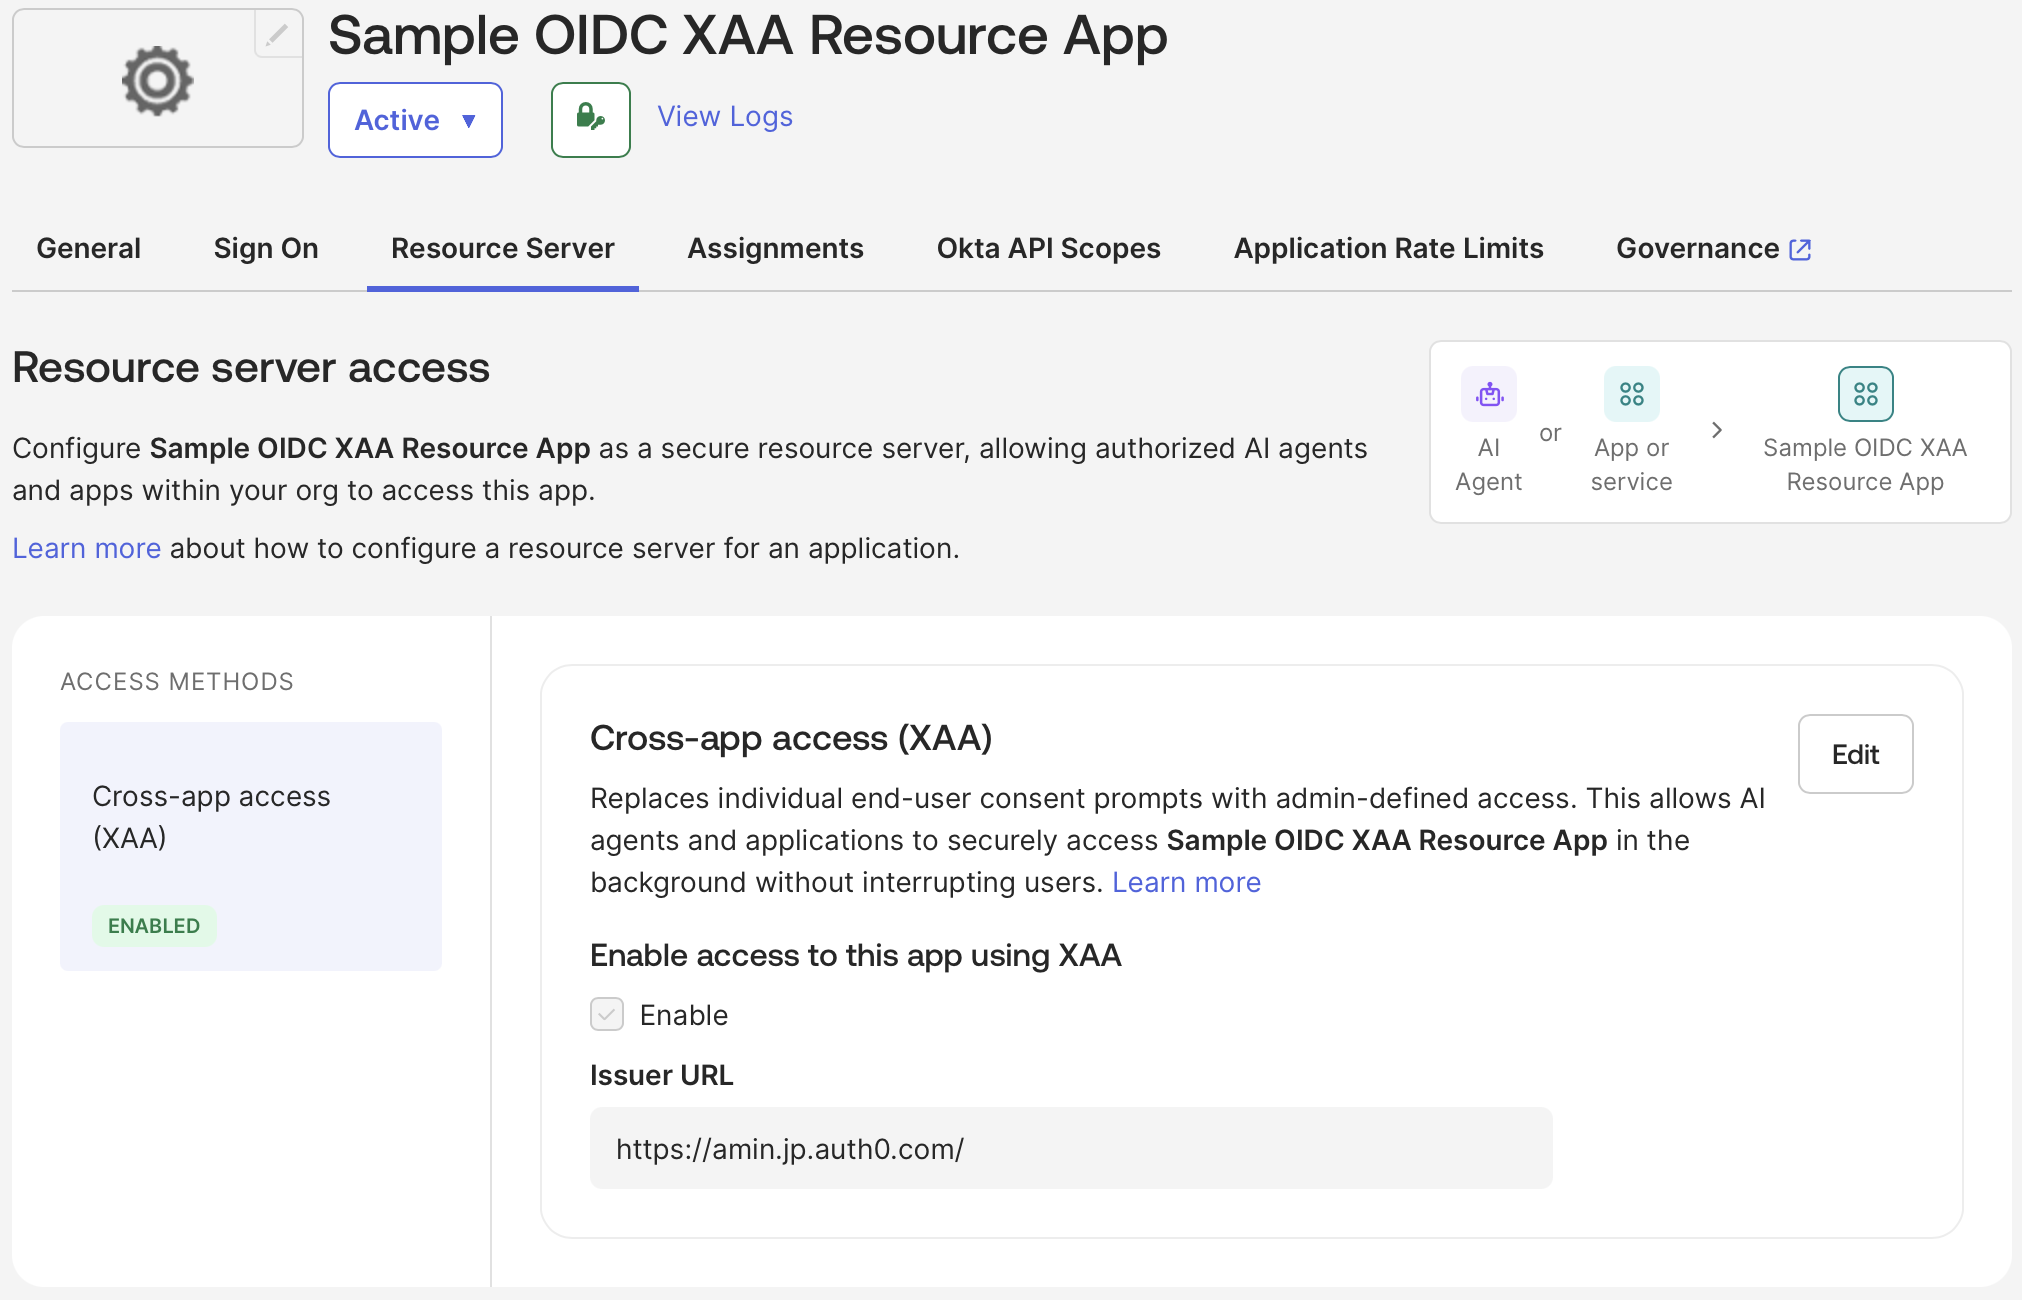Screen dimensions: 2022x1300
Task: Click the AI Agent robot icon
Action: point(1489,394)
